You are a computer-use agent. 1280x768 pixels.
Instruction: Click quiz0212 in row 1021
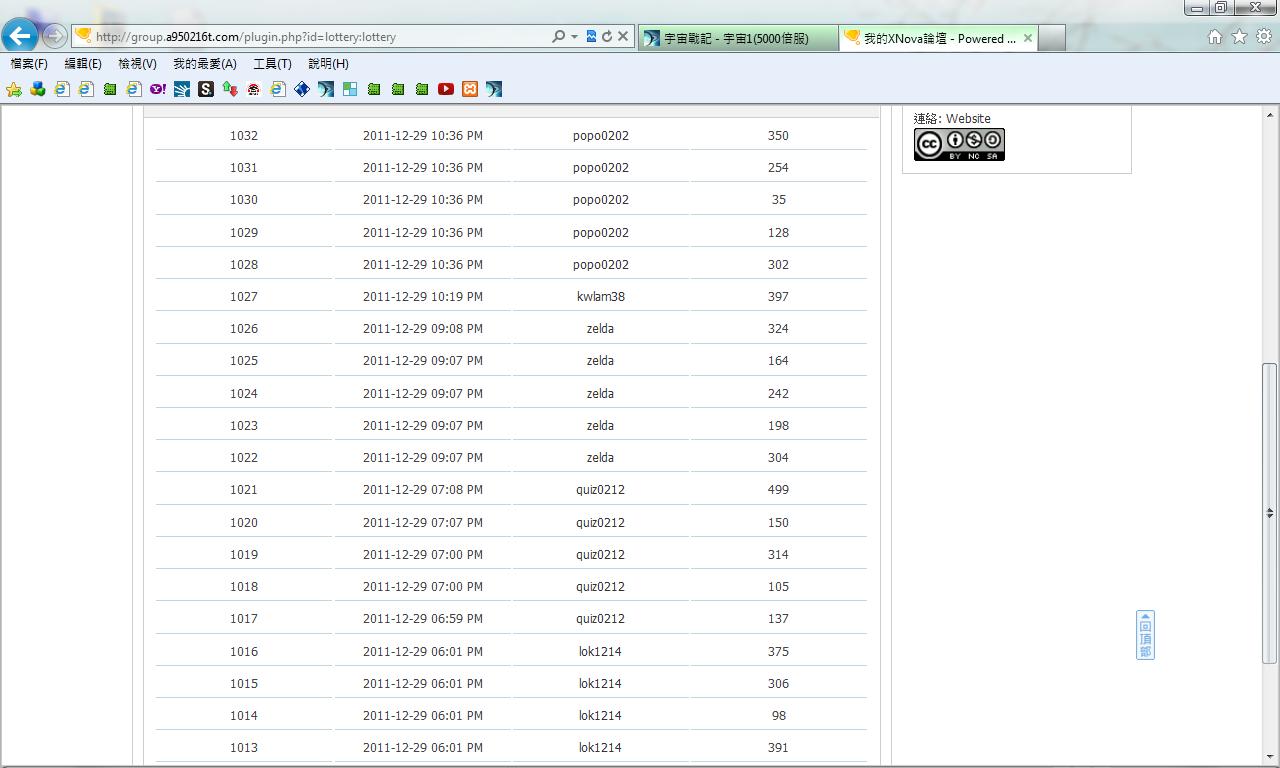tap(600, 489)
